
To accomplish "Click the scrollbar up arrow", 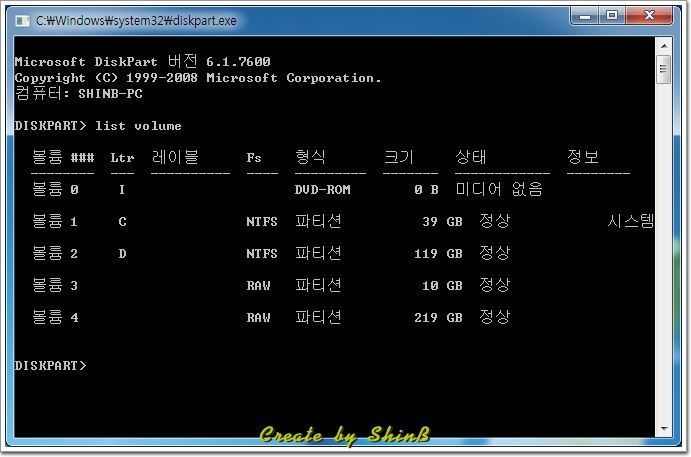I will 664,46.
